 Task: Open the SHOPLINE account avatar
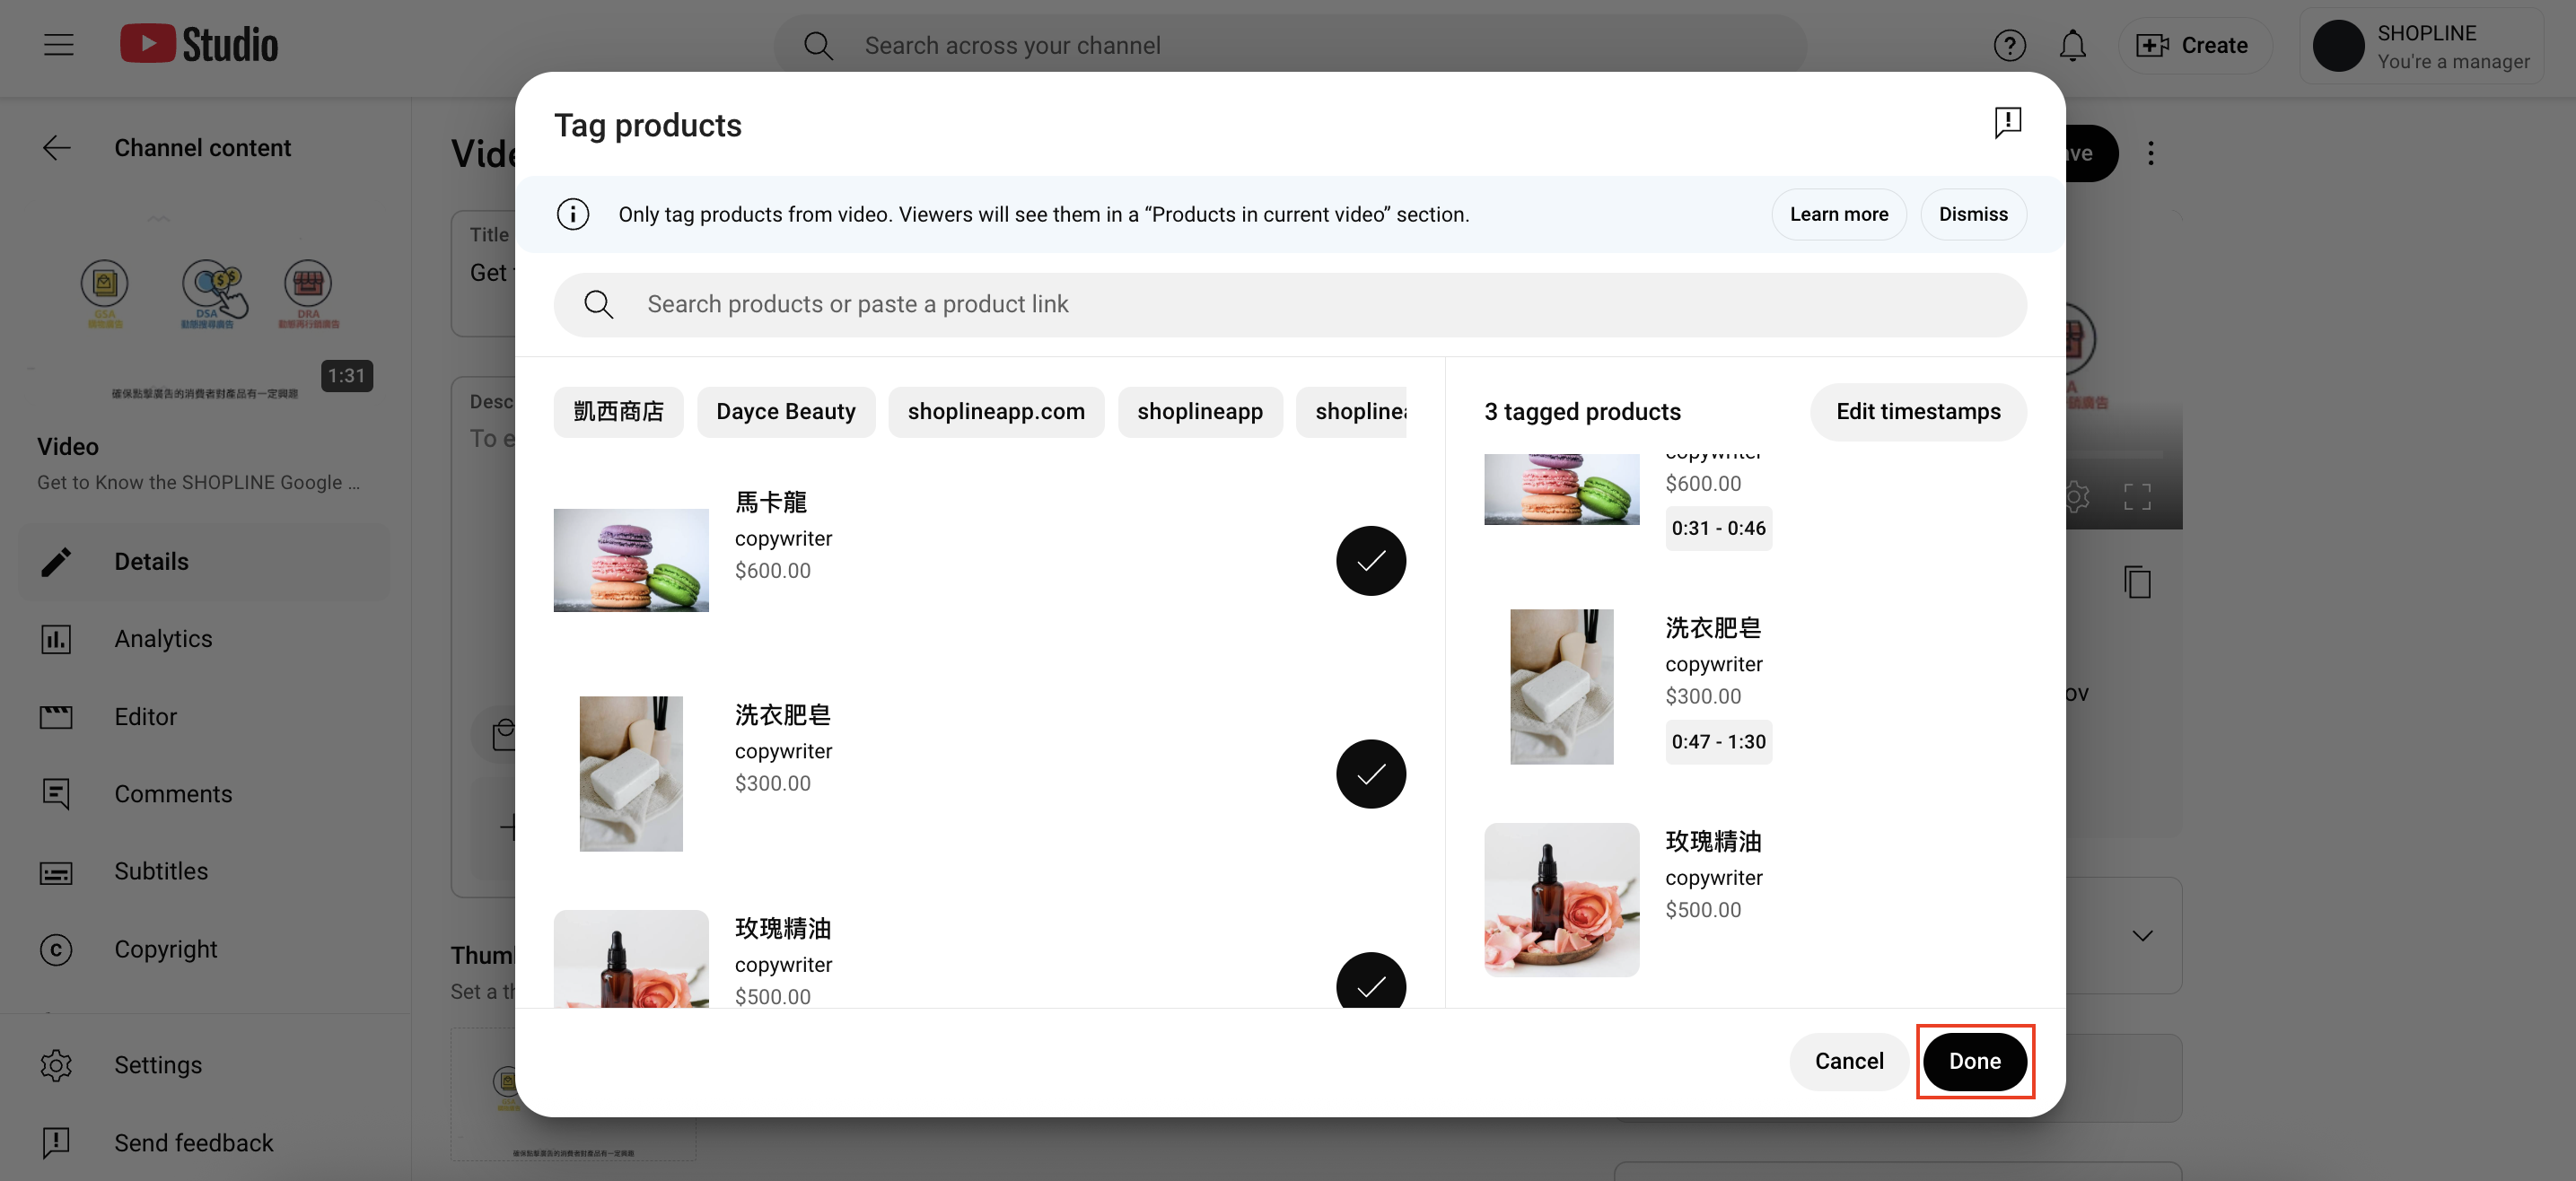[x=2337, y=46]
